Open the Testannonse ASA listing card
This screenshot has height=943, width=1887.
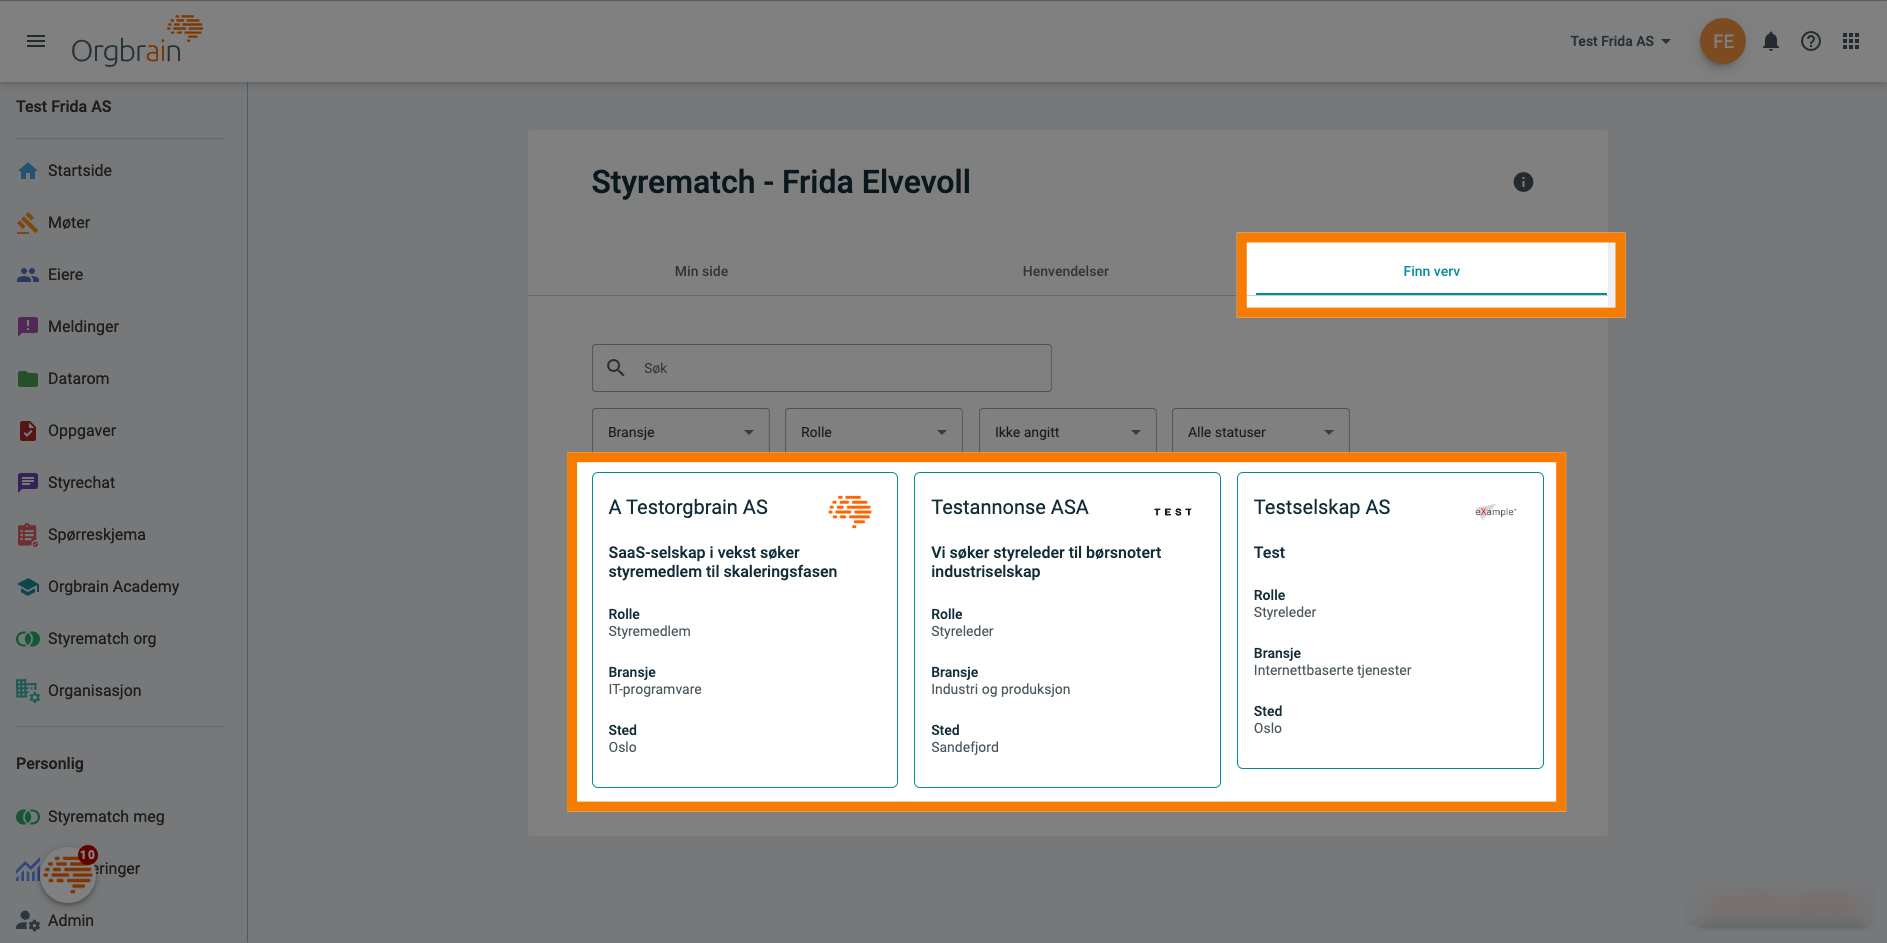tap(1067, 630)
